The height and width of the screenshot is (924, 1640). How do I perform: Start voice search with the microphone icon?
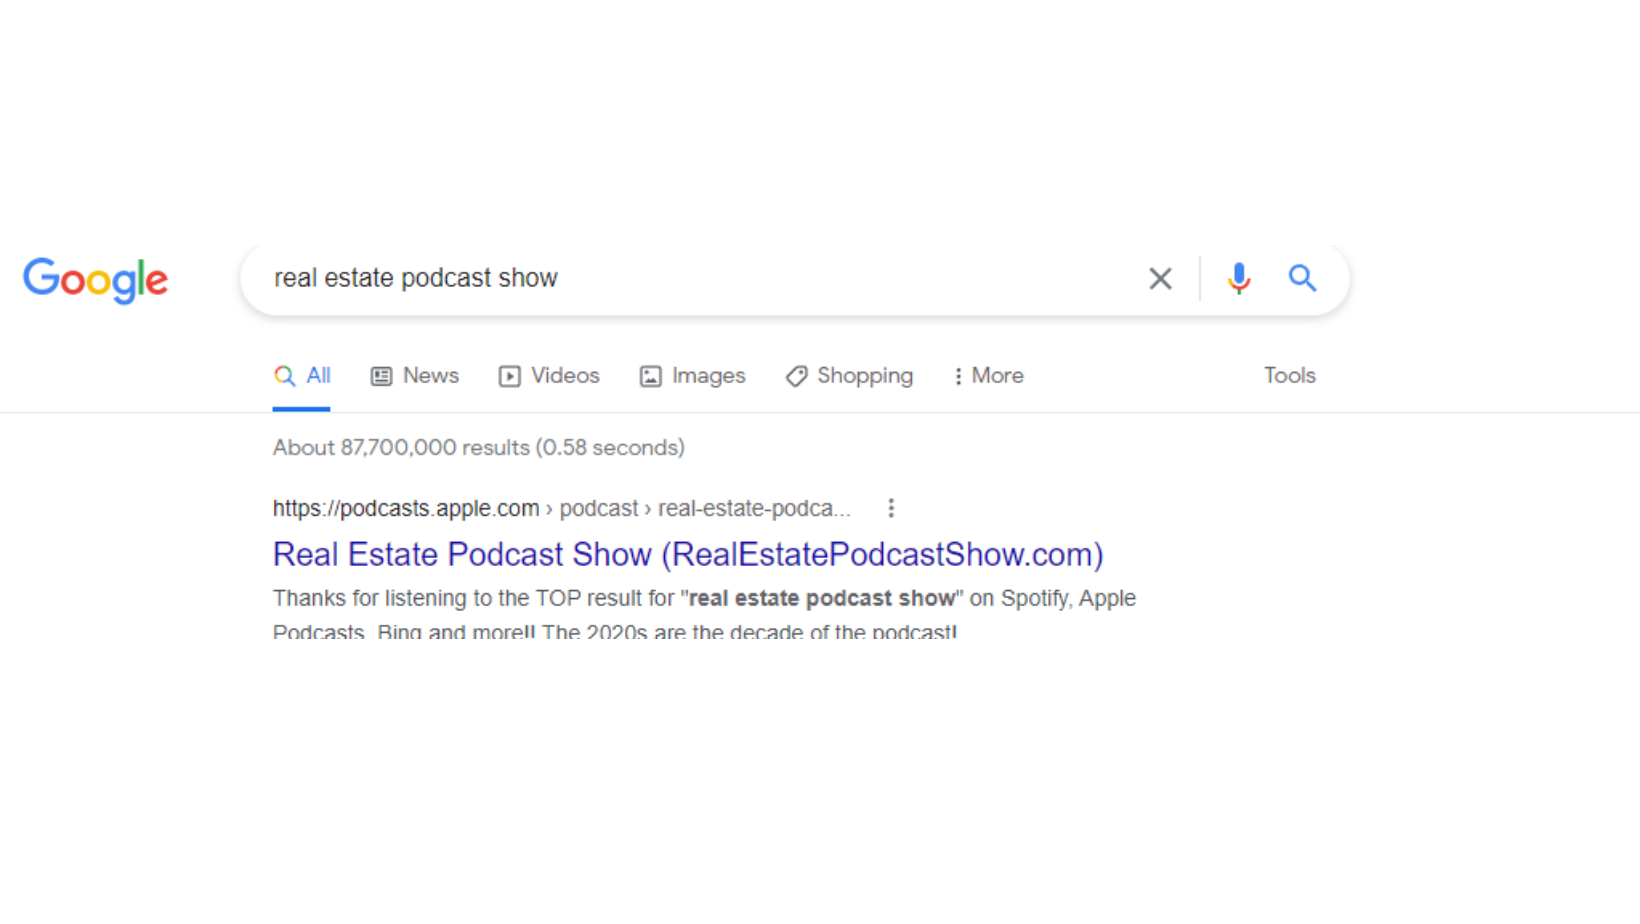pos(1238,278)
